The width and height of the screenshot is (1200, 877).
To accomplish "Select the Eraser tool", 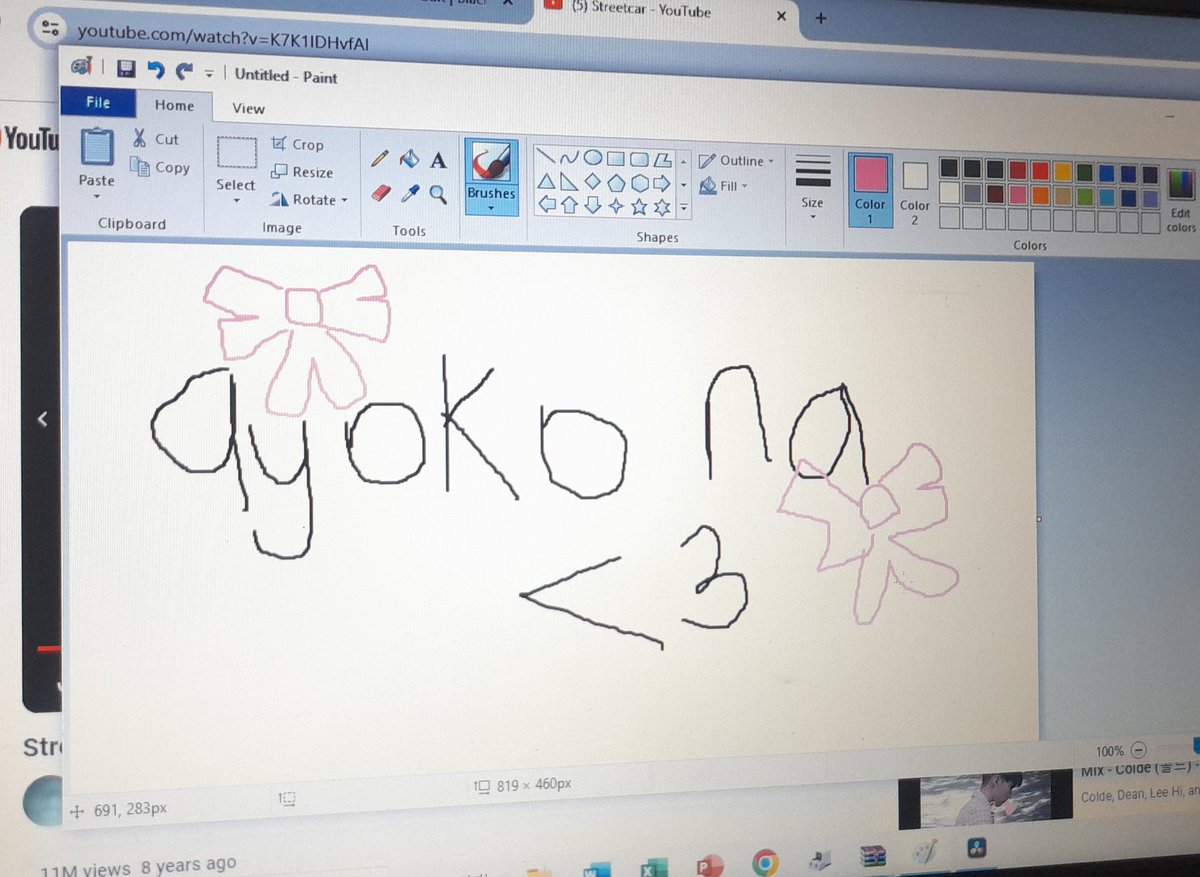I will tap(380, 191).
